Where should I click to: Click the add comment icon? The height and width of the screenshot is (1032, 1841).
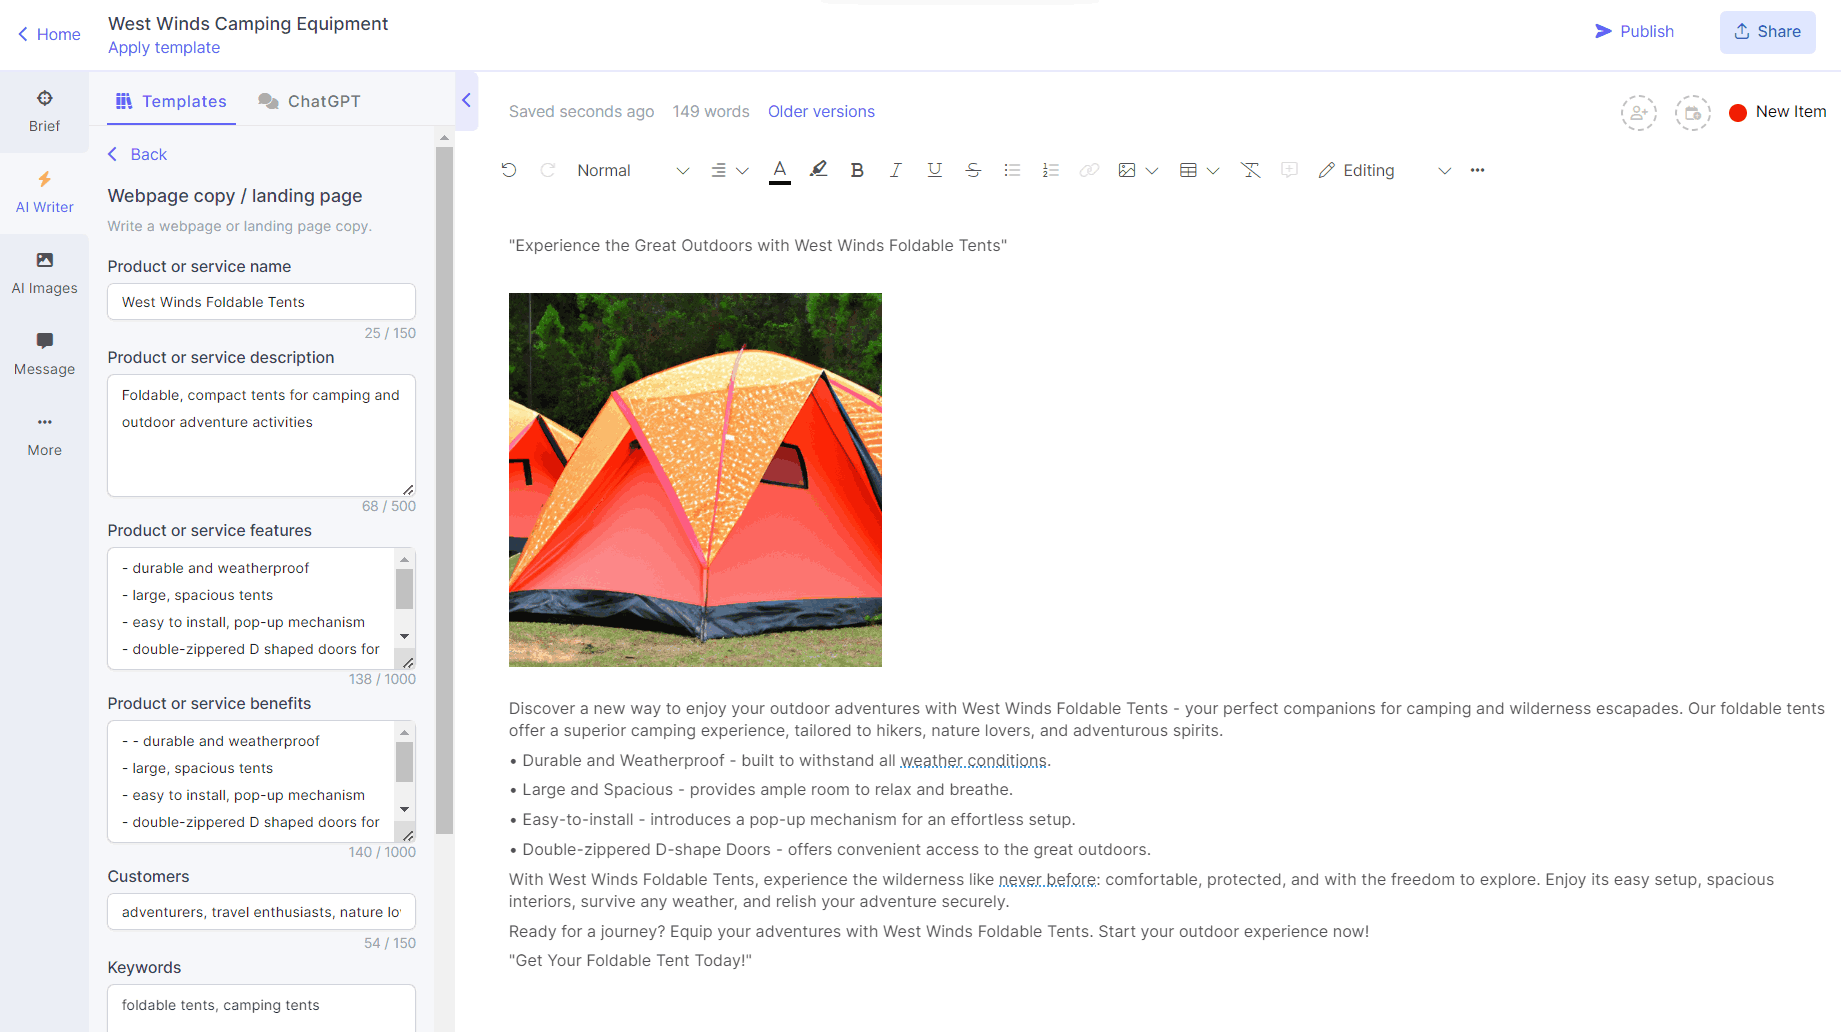[x=1290, y=170]
